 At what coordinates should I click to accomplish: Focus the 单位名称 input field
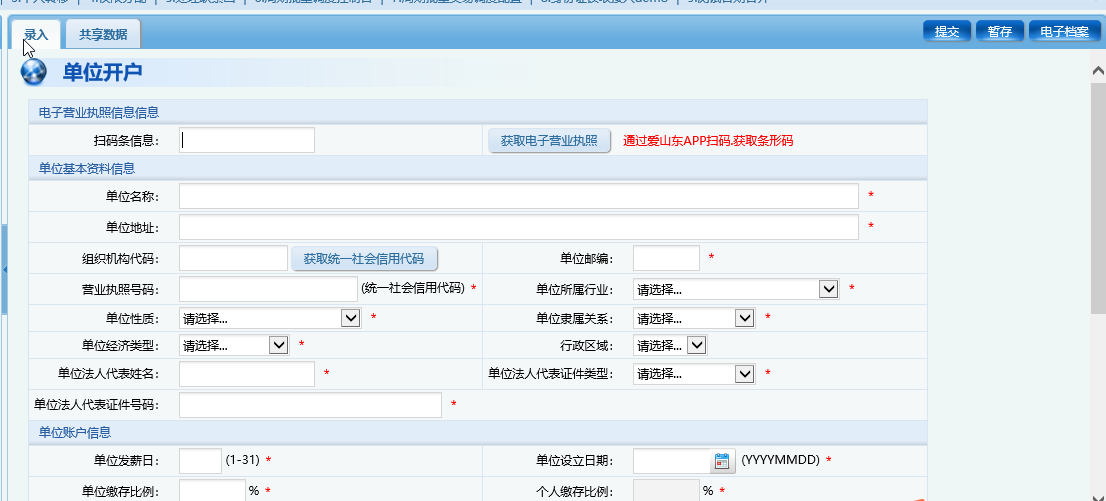(518, 196)
